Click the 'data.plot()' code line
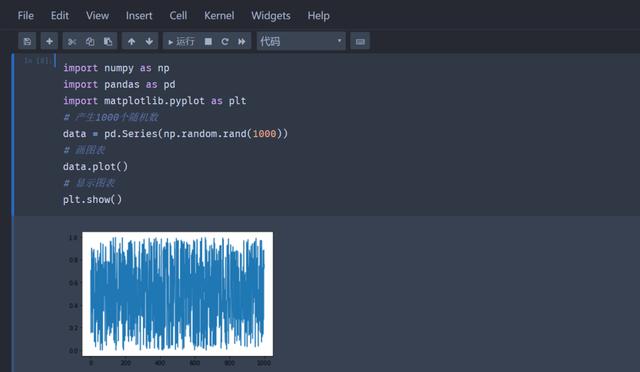 96,167
